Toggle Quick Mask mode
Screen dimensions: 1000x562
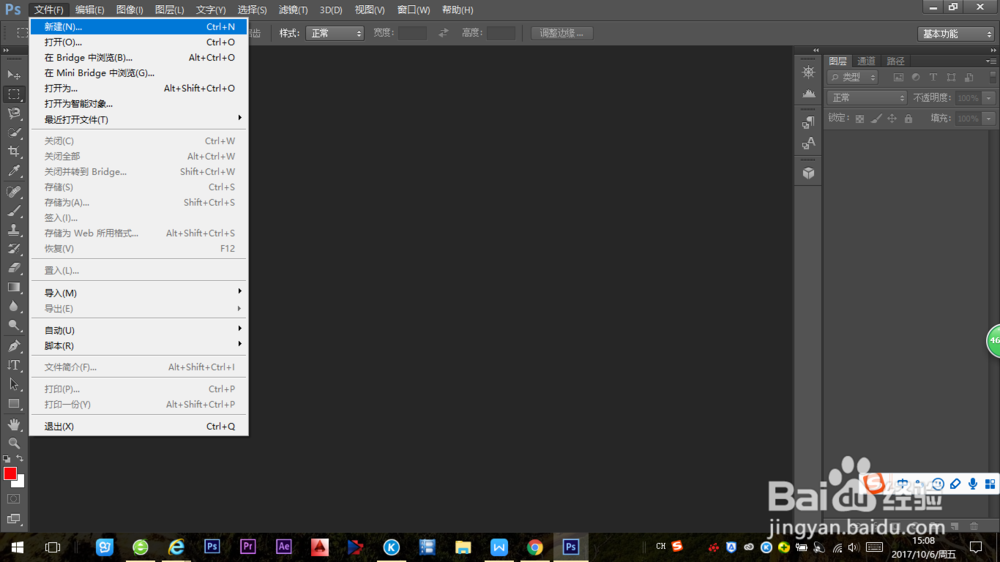click(13, 499)
